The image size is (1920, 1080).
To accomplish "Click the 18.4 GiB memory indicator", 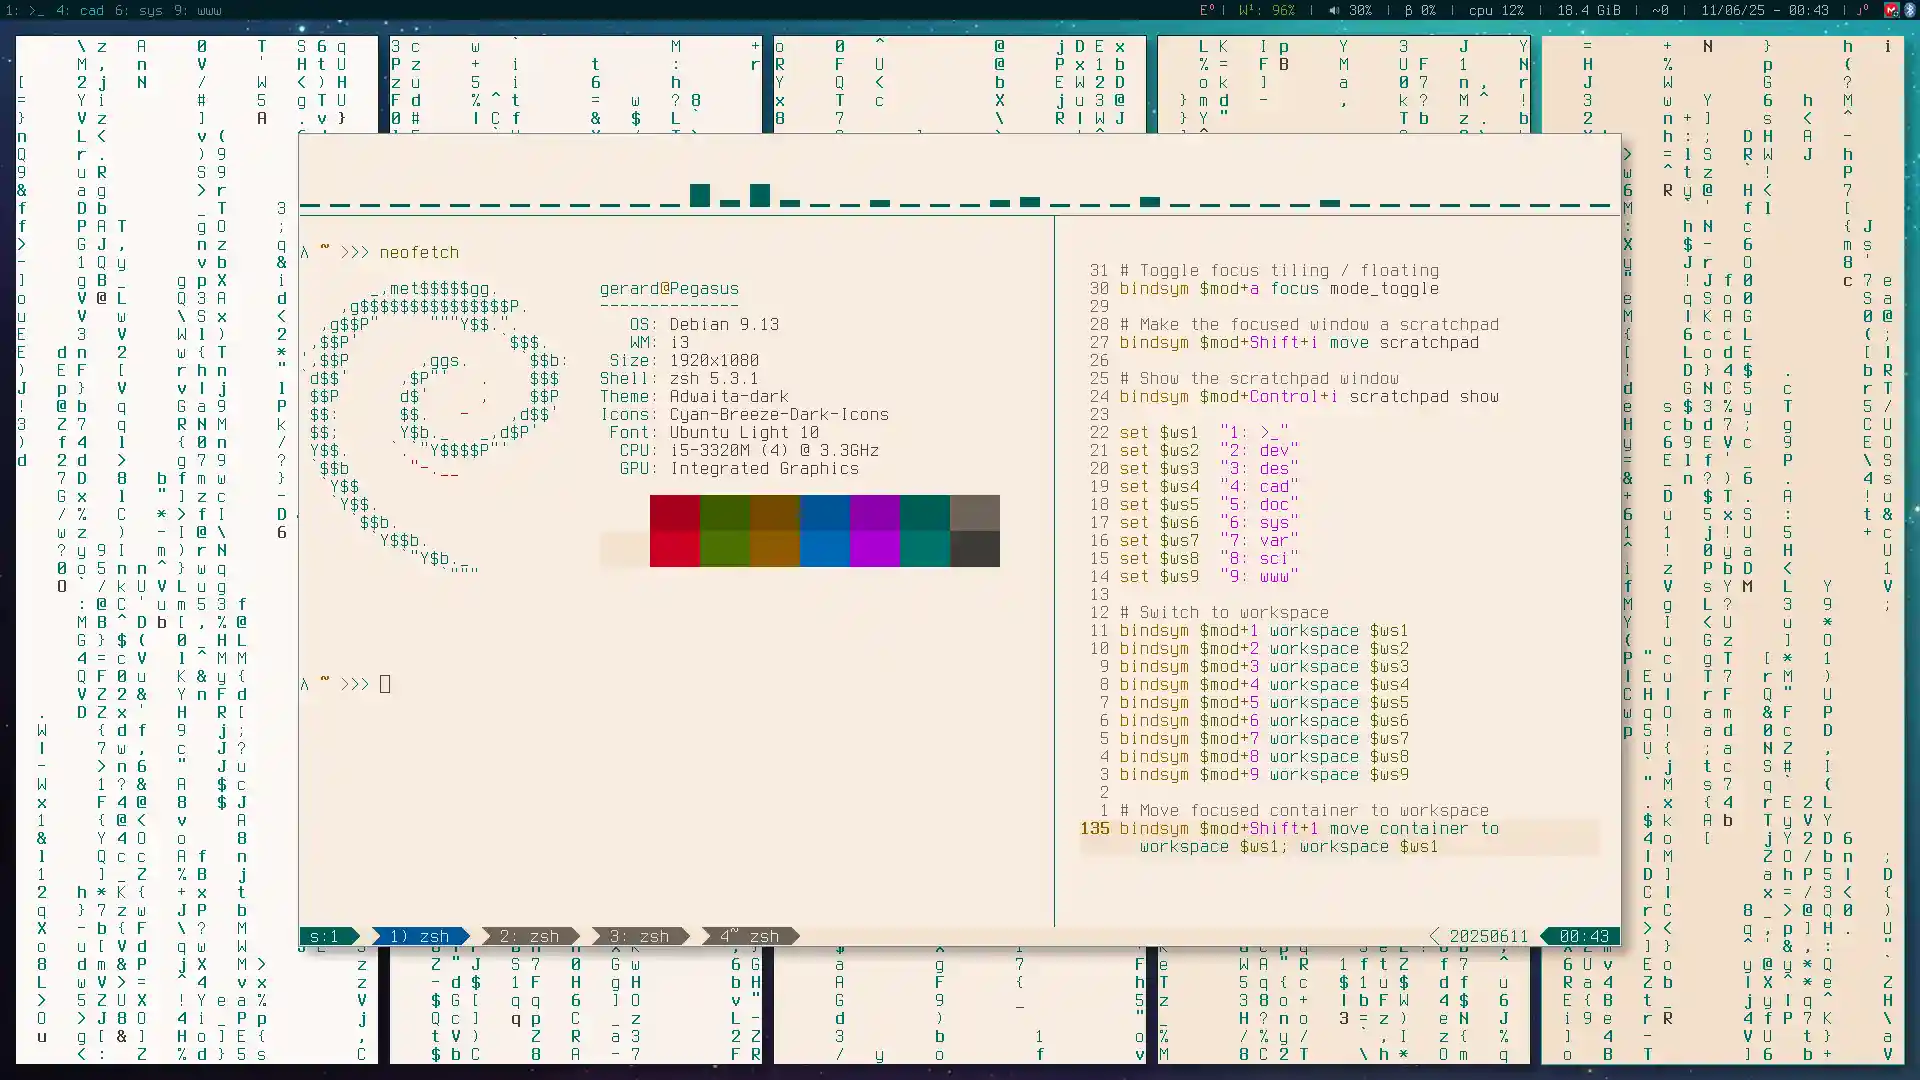I will coord(1588,11).
